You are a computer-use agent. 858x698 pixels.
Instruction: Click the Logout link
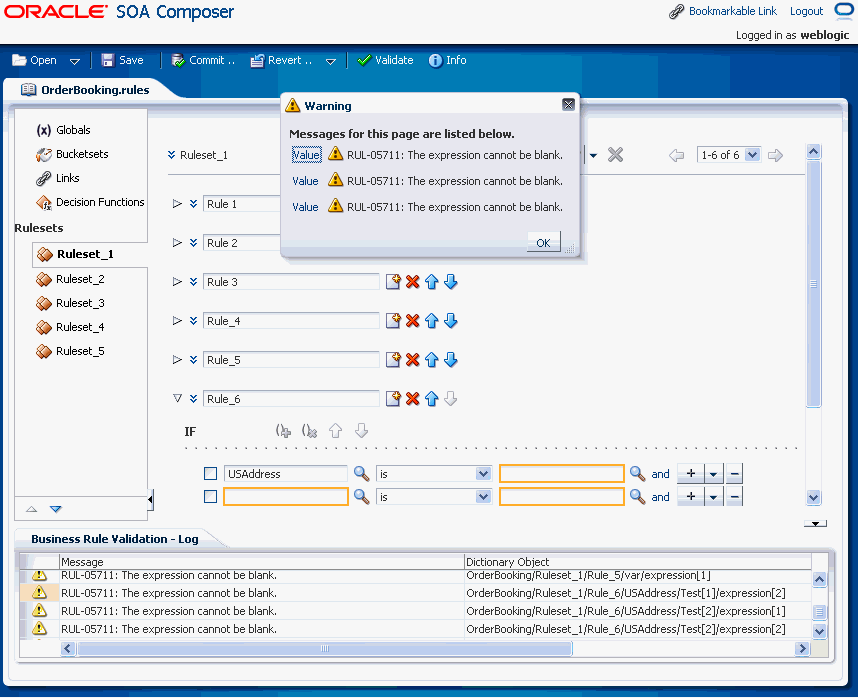806,11
